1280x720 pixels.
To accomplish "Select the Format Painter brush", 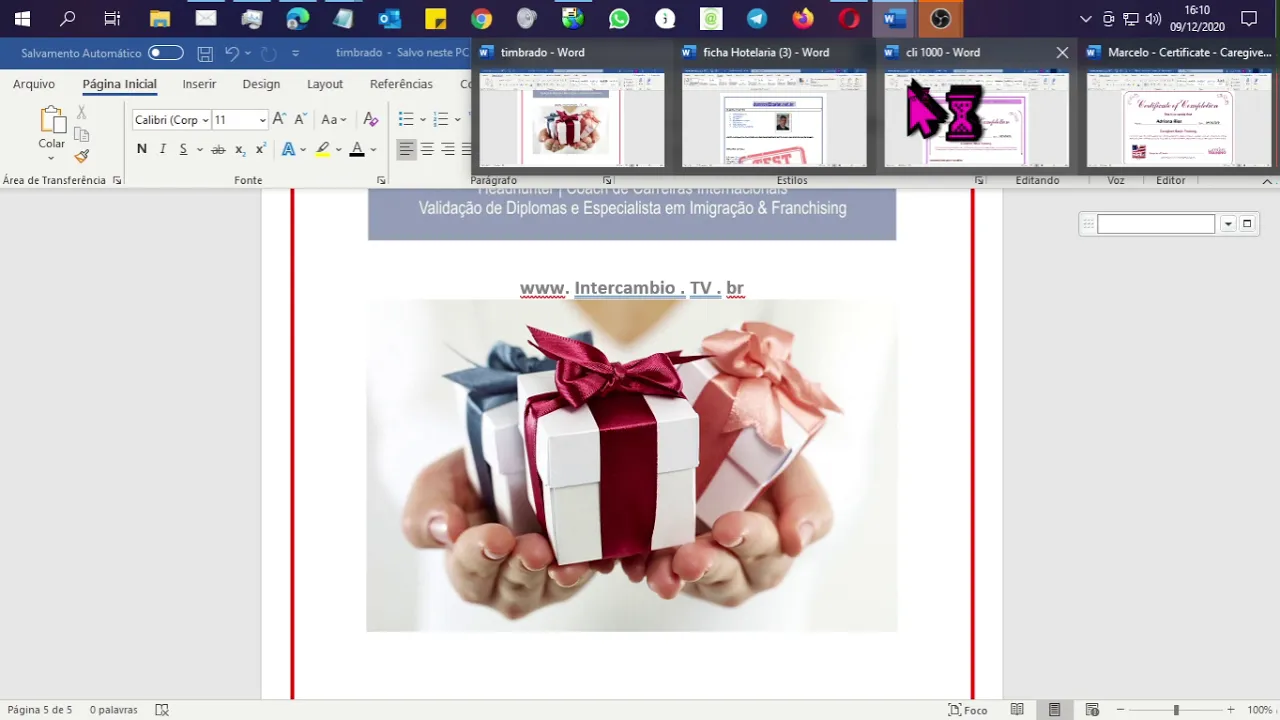I will 82,156.
